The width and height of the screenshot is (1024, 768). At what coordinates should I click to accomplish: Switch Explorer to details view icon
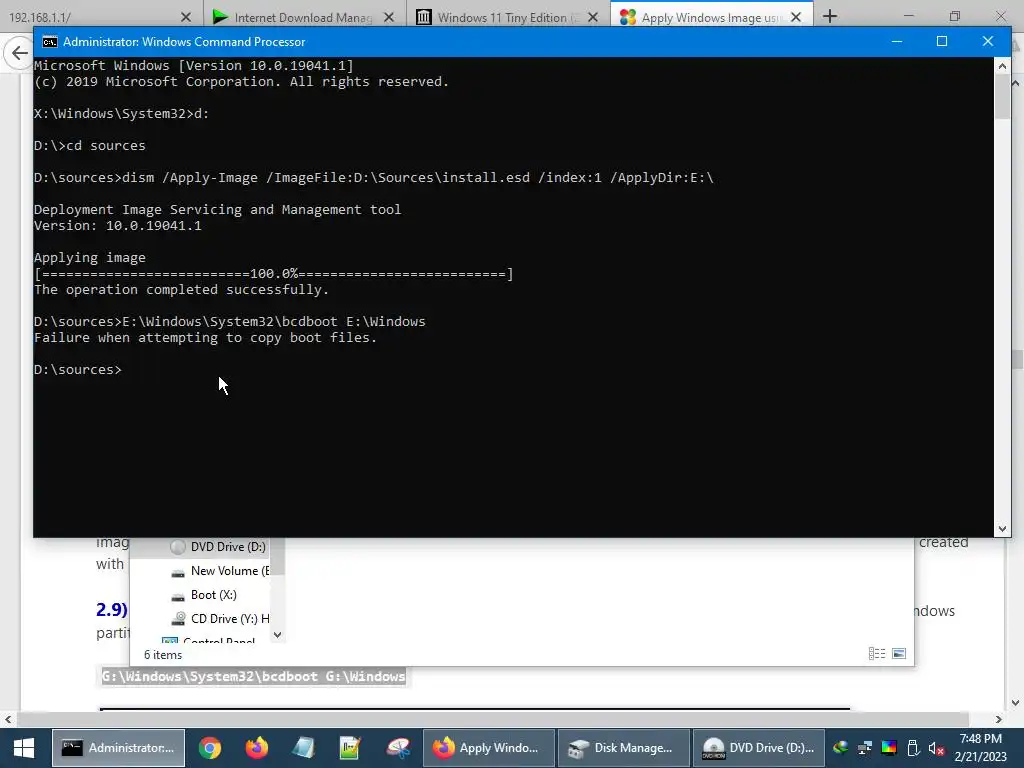(877, 654)
